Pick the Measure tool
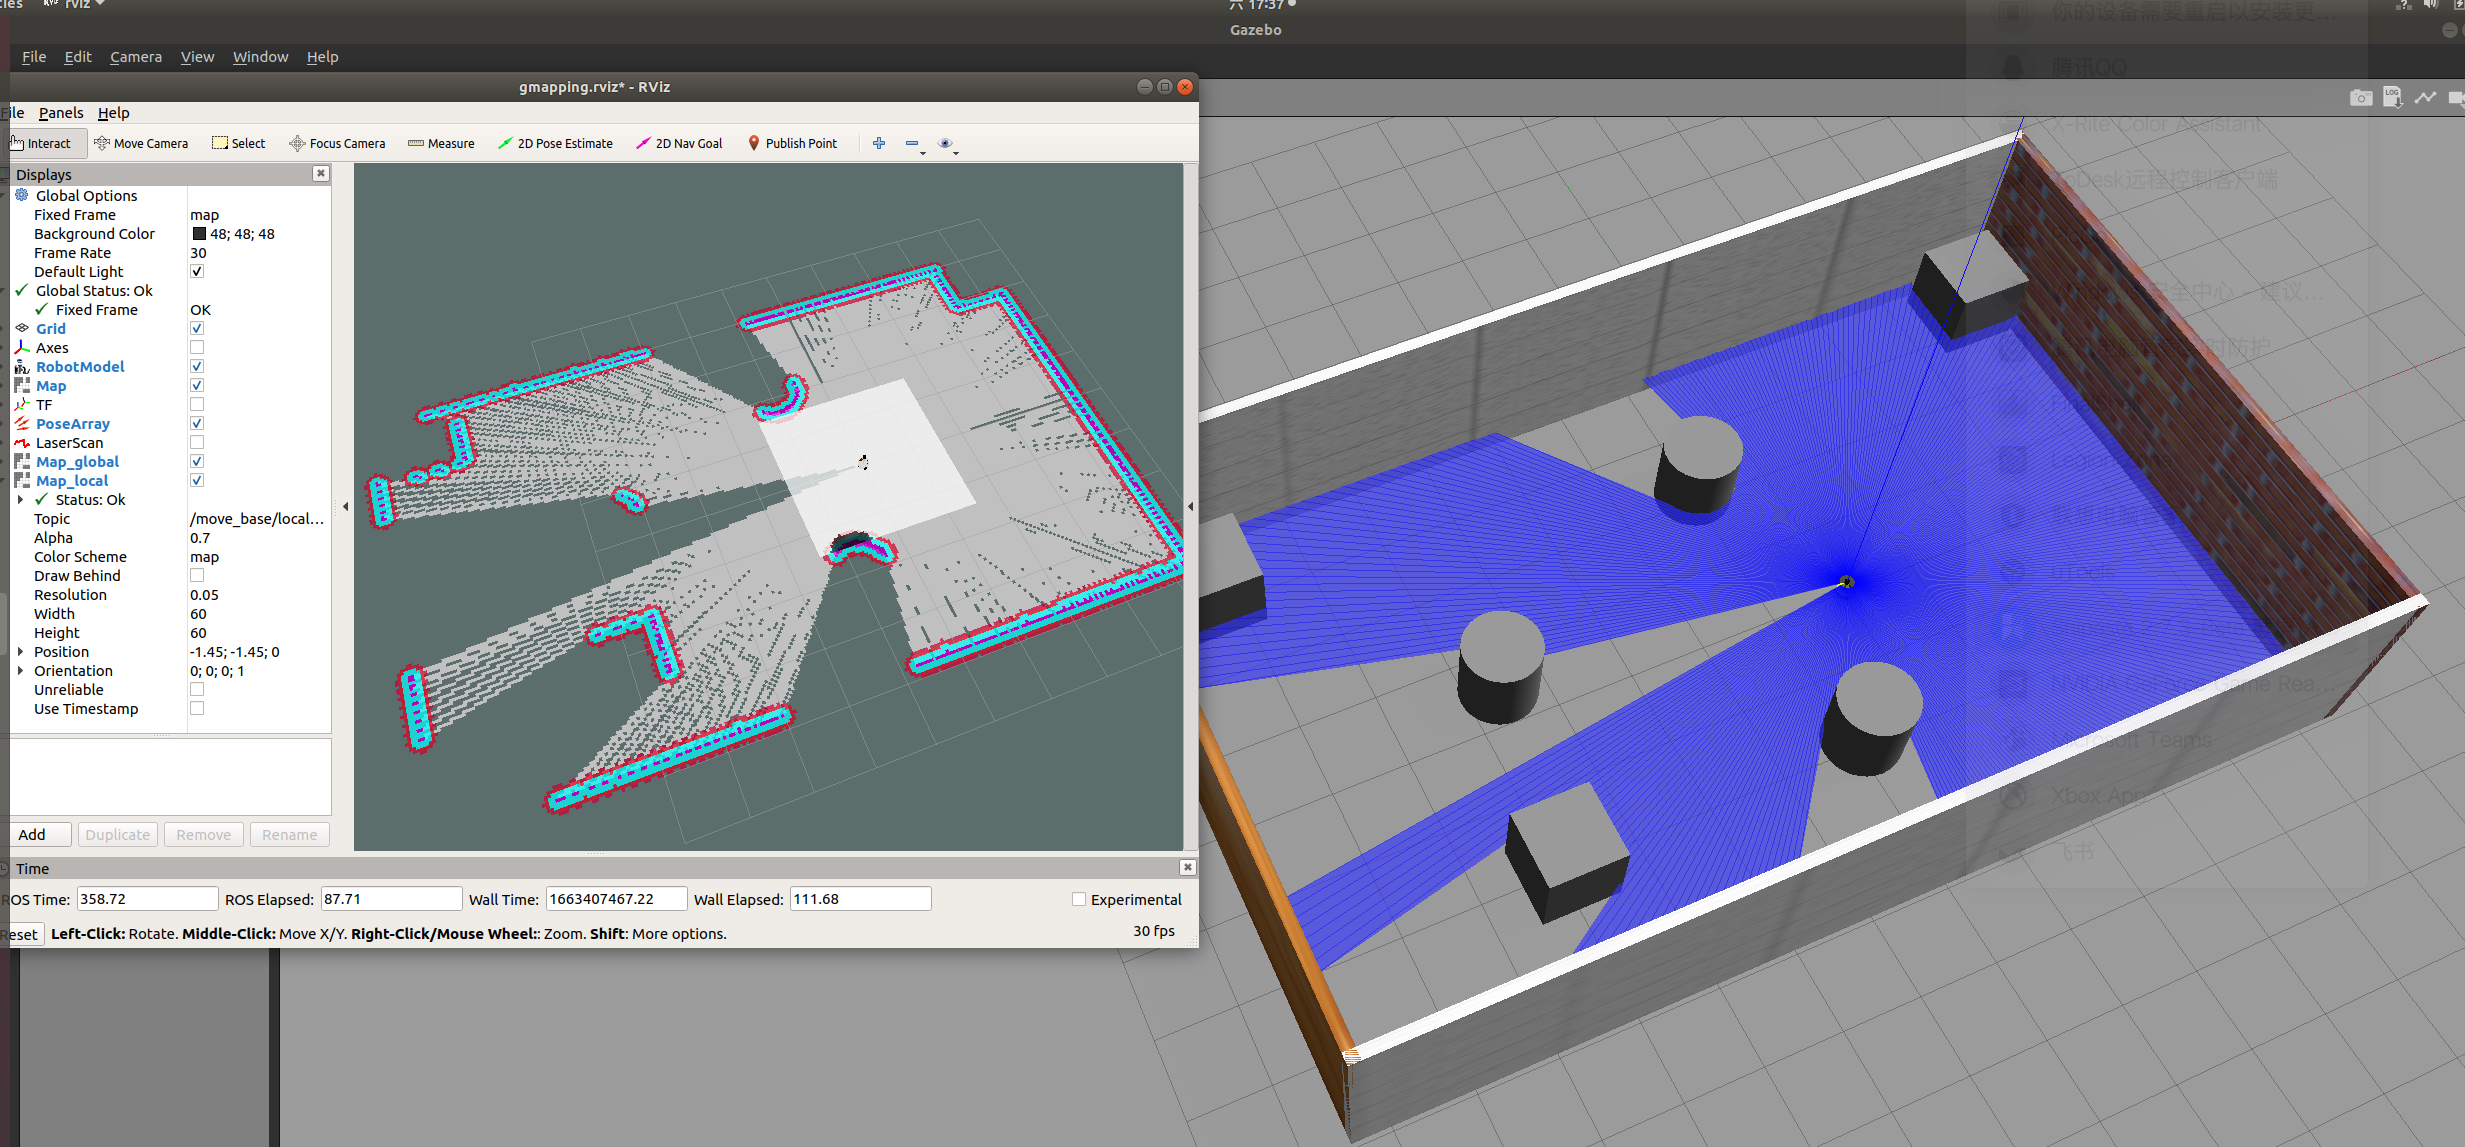The height and width of the screenshot is (1147, 2465). (x=441, y=143)
